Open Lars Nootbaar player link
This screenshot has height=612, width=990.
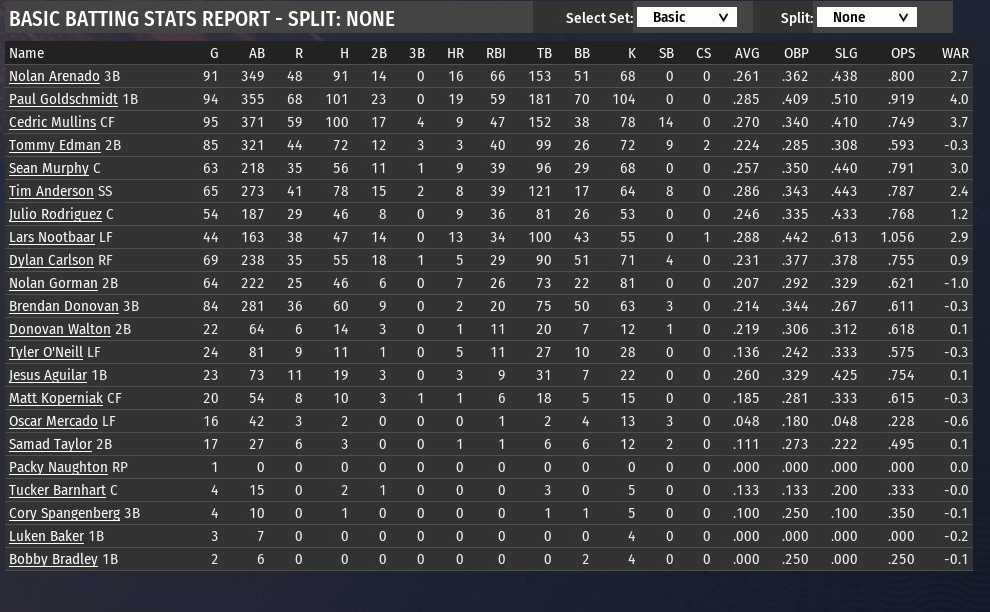pos(52,237)
